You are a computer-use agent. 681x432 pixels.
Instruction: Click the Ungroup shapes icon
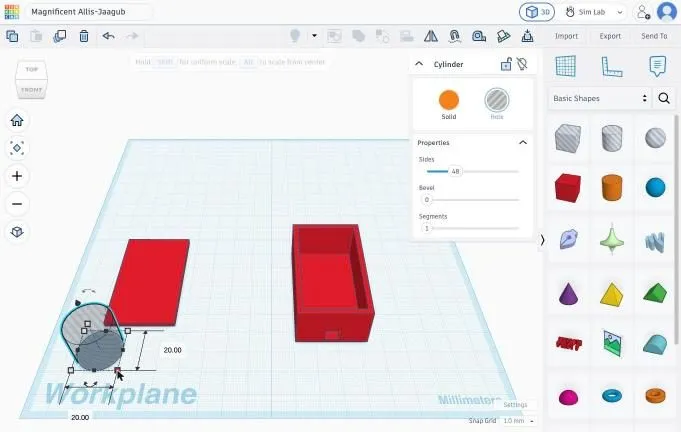[358, 36]
